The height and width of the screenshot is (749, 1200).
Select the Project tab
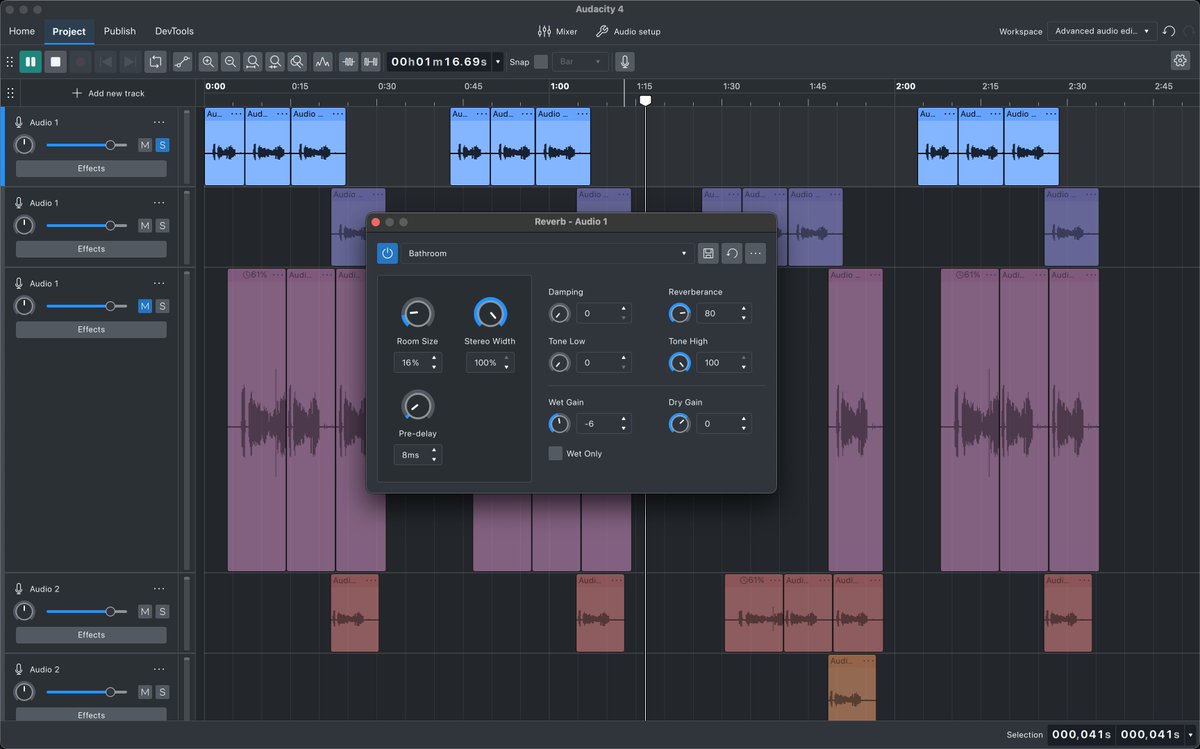[x=69, y=31]
